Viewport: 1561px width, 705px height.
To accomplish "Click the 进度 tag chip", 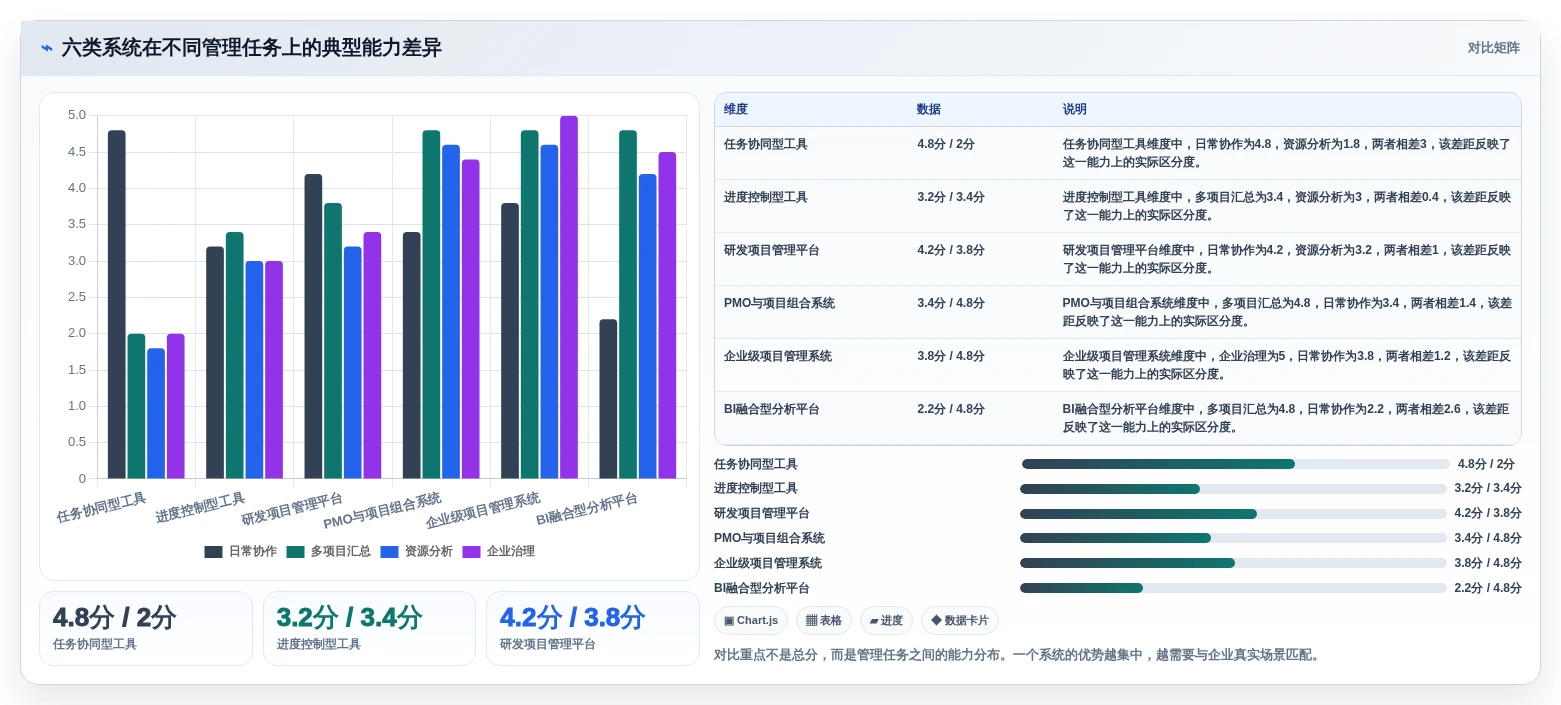I will 886,621.
